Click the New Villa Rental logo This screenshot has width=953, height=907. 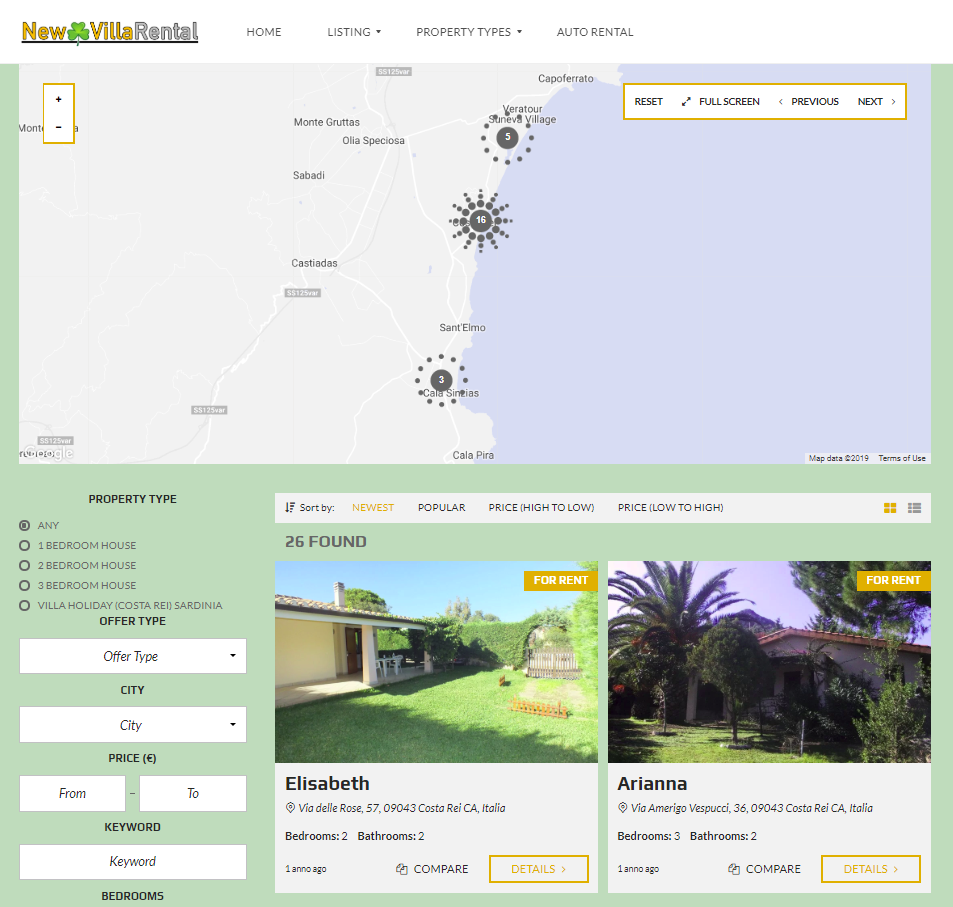pos(110,32)
